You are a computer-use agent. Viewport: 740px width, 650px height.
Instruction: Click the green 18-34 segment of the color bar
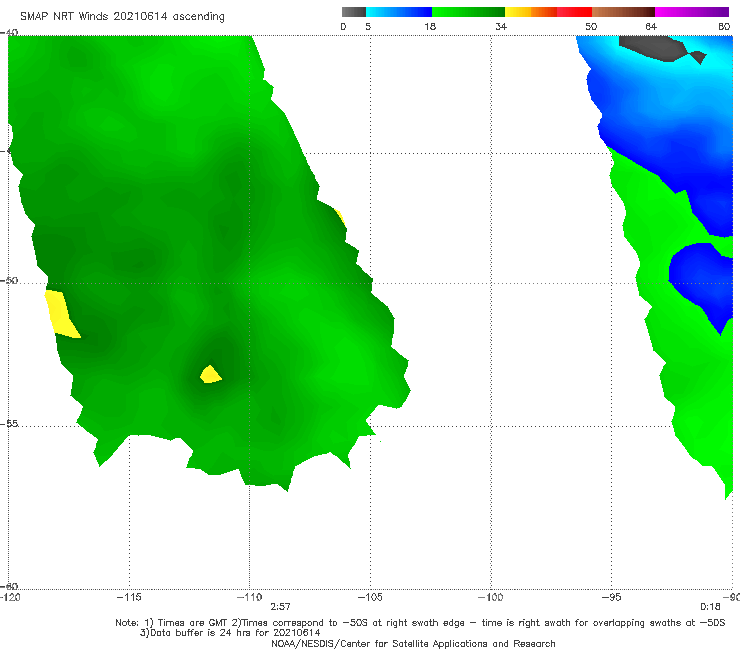468,12
